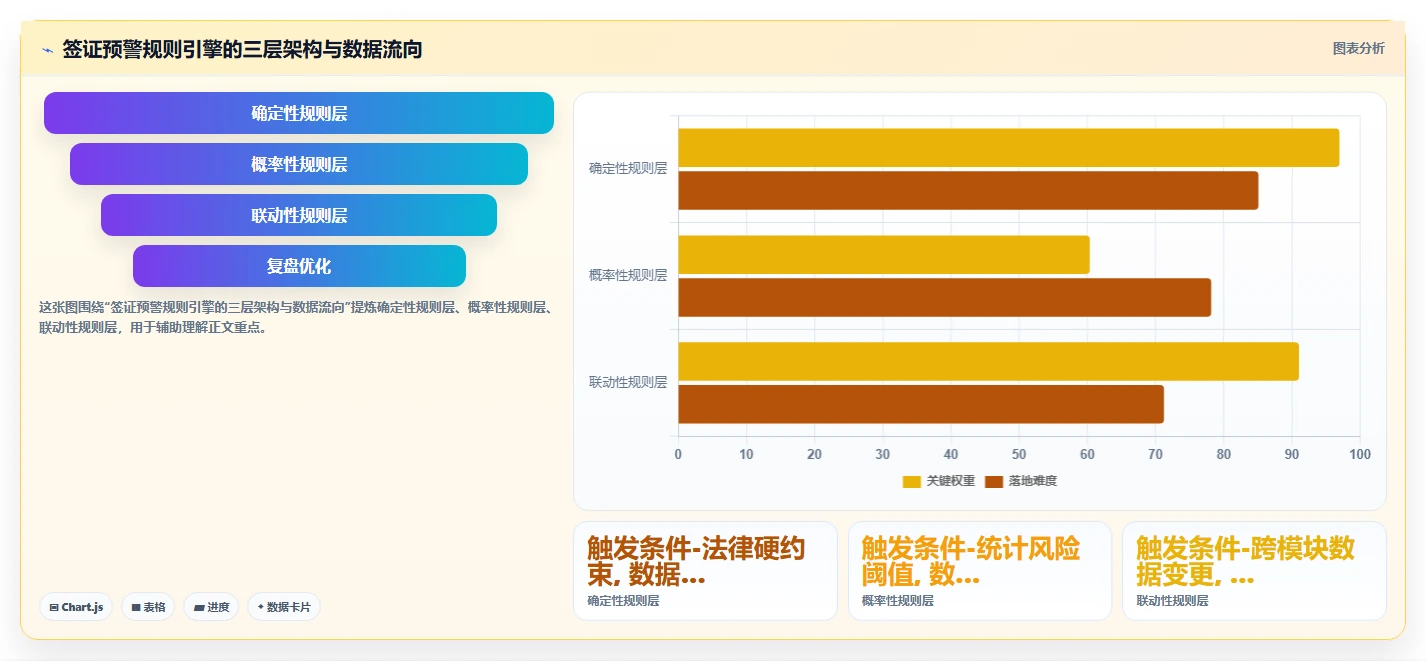
Task: Click the yellow 概率性规则层 关键权重 bar
Action: pyautogui.click(x=883, y=255)
